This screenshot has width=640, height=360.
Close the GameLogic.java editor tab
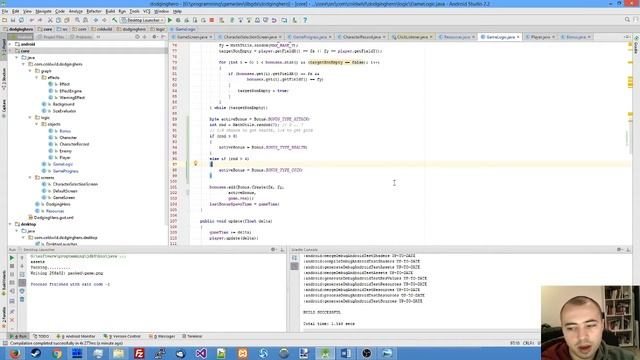[x=518, y=37]
